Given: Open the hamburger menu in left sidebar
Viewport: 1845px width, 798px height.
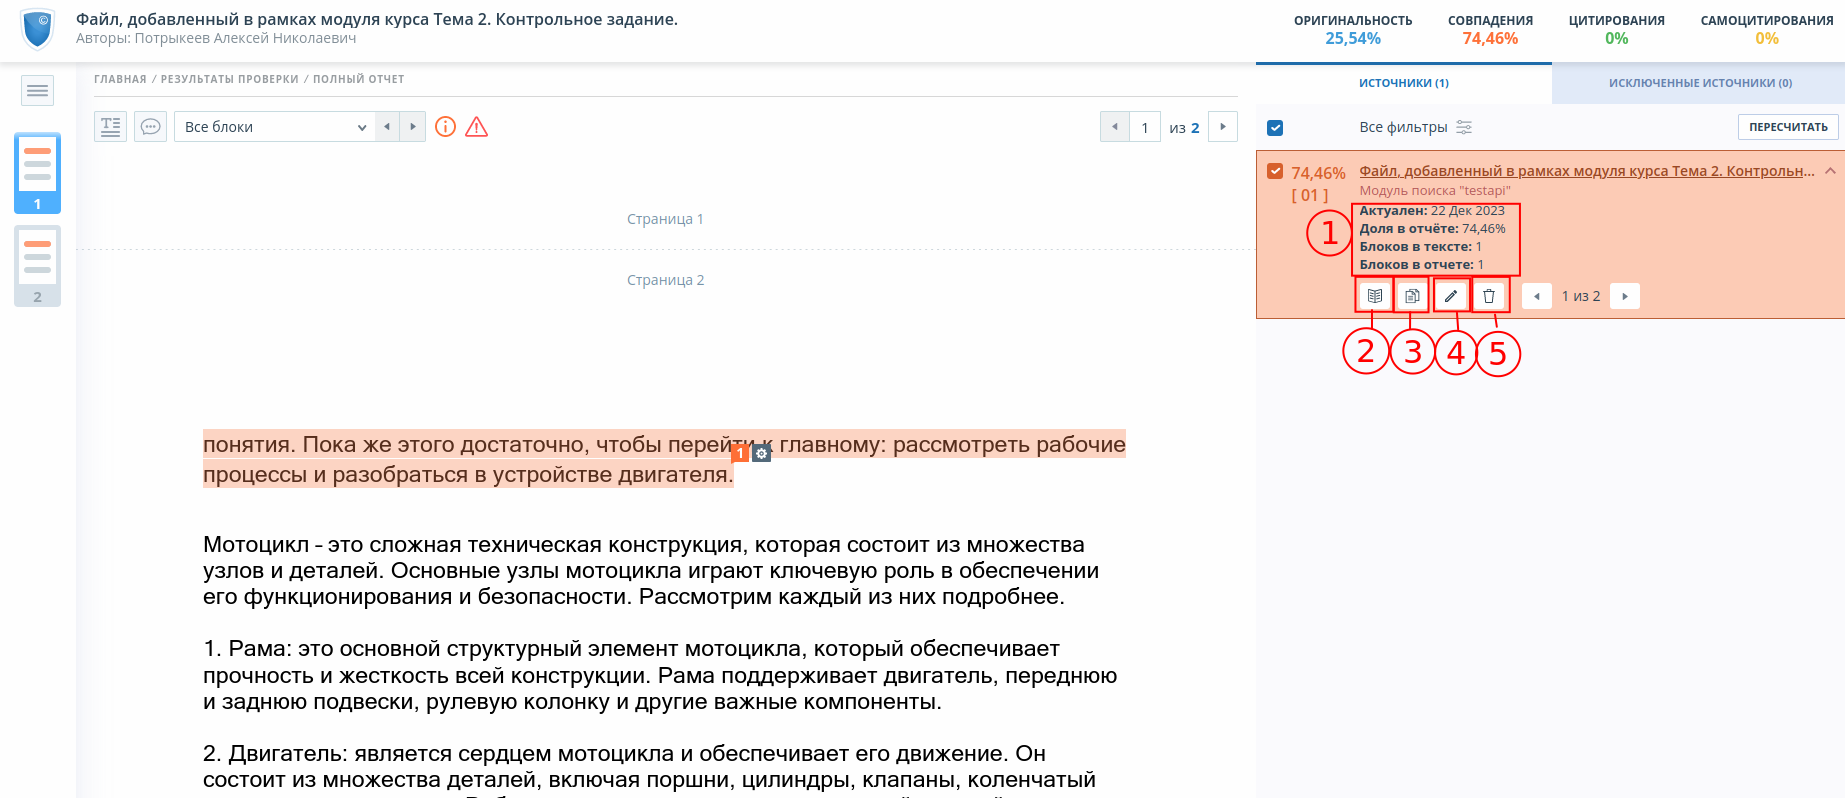Looking at the screenshot, I should coord(37,91).
